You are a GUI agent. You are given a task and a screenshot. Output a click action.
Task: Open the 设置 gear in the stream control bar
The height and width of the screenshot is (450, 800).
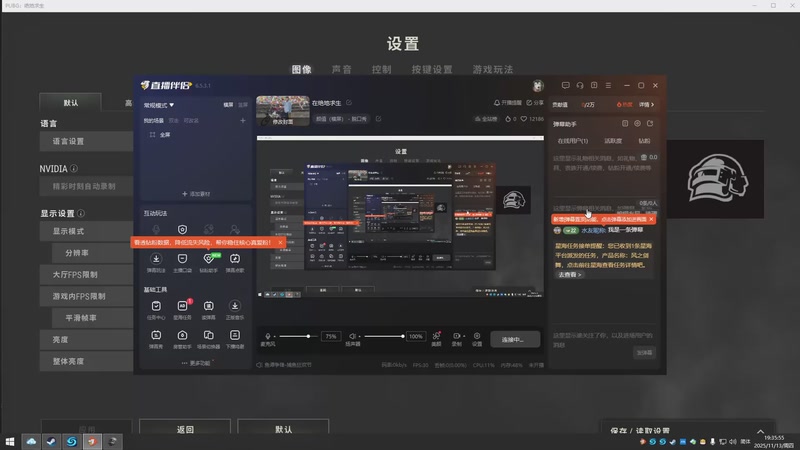(477, 339)
